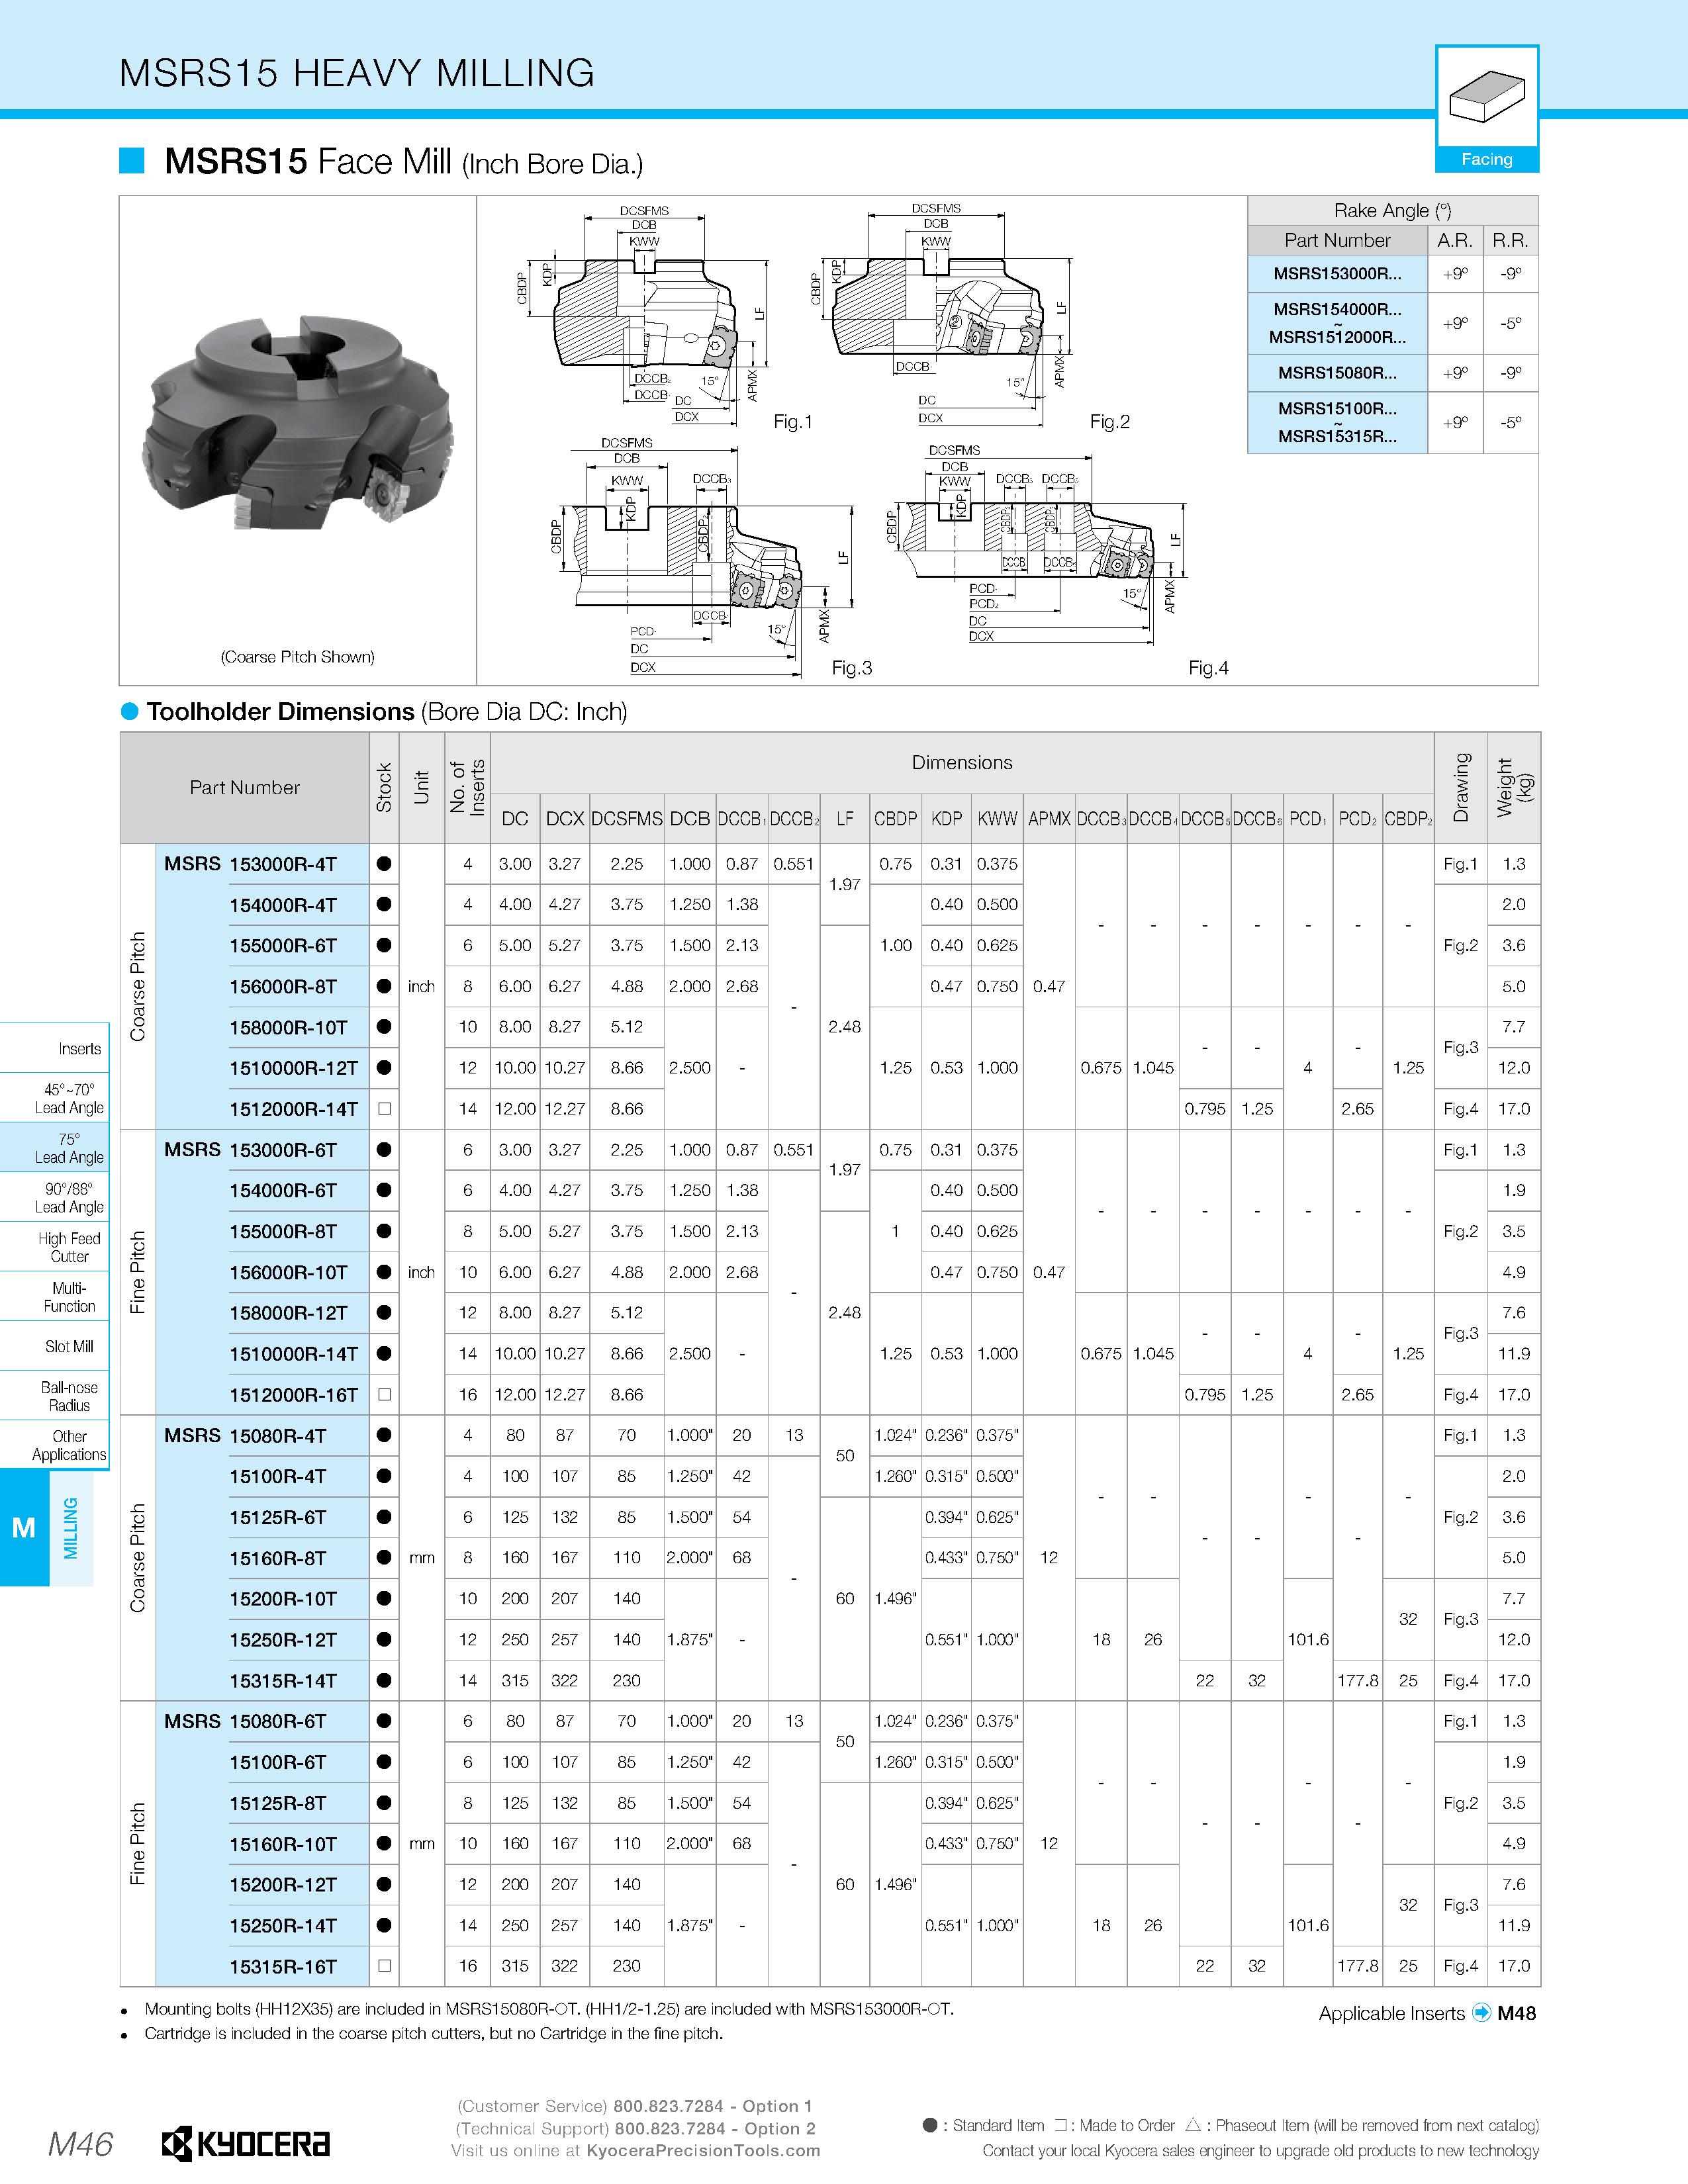Image resolution: width=1688 pixels, height=2184 pixels.
Task: Click the DCSFMS column header
Action: [x=627, y=819]
